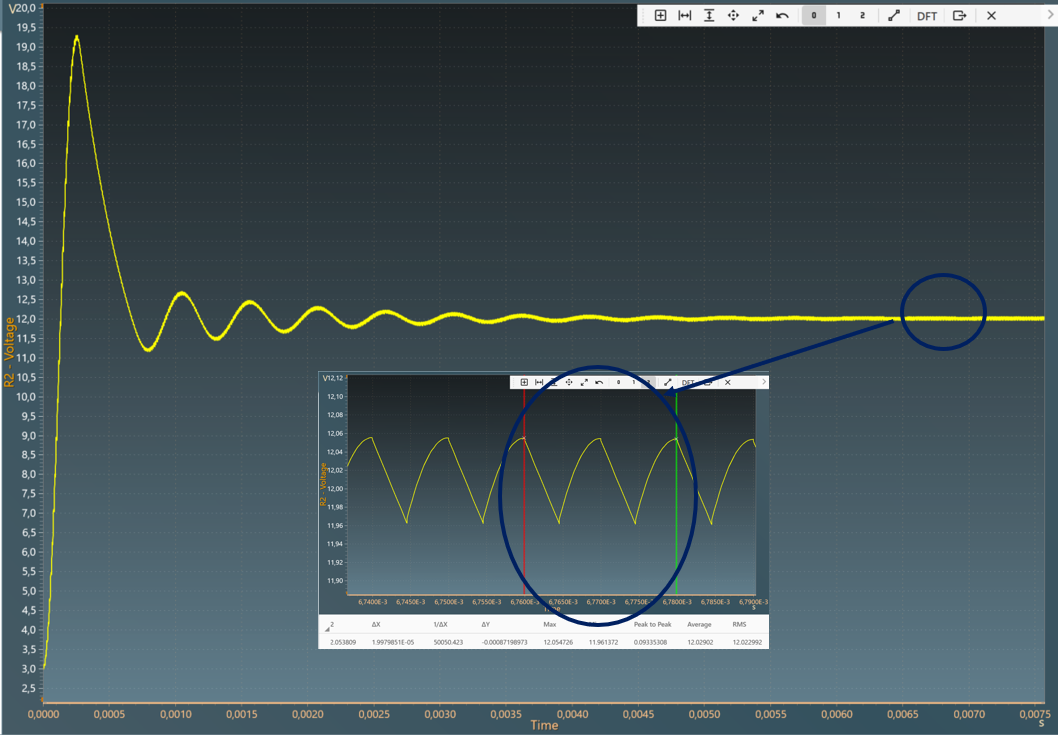Image resolution: width=1058 pixels, height=737 pixels.
Task: Open DFT analysis from main toolbar
Action: click(x=927, y=16)
